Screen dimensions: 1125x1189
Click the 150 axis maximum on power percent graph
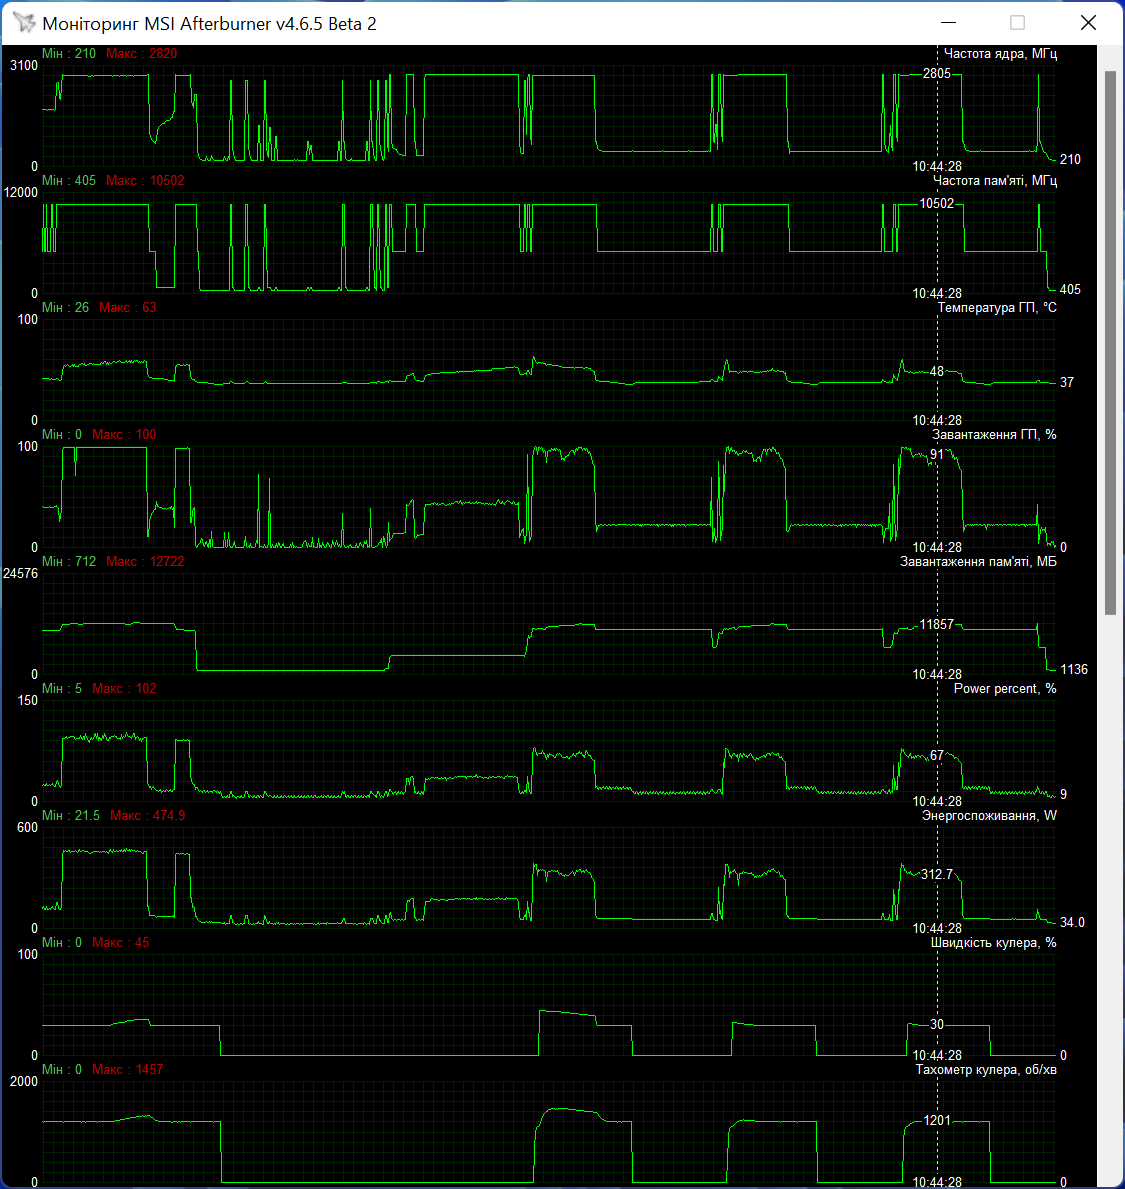tap(27, 701)
